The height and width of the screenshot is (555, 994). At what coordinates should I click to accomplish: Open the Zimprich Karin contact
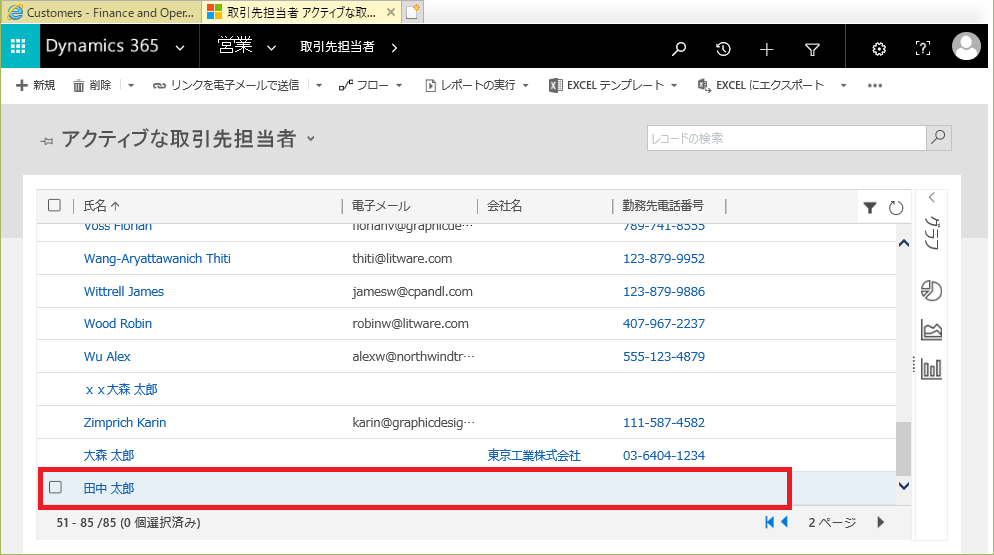(125, 422)
